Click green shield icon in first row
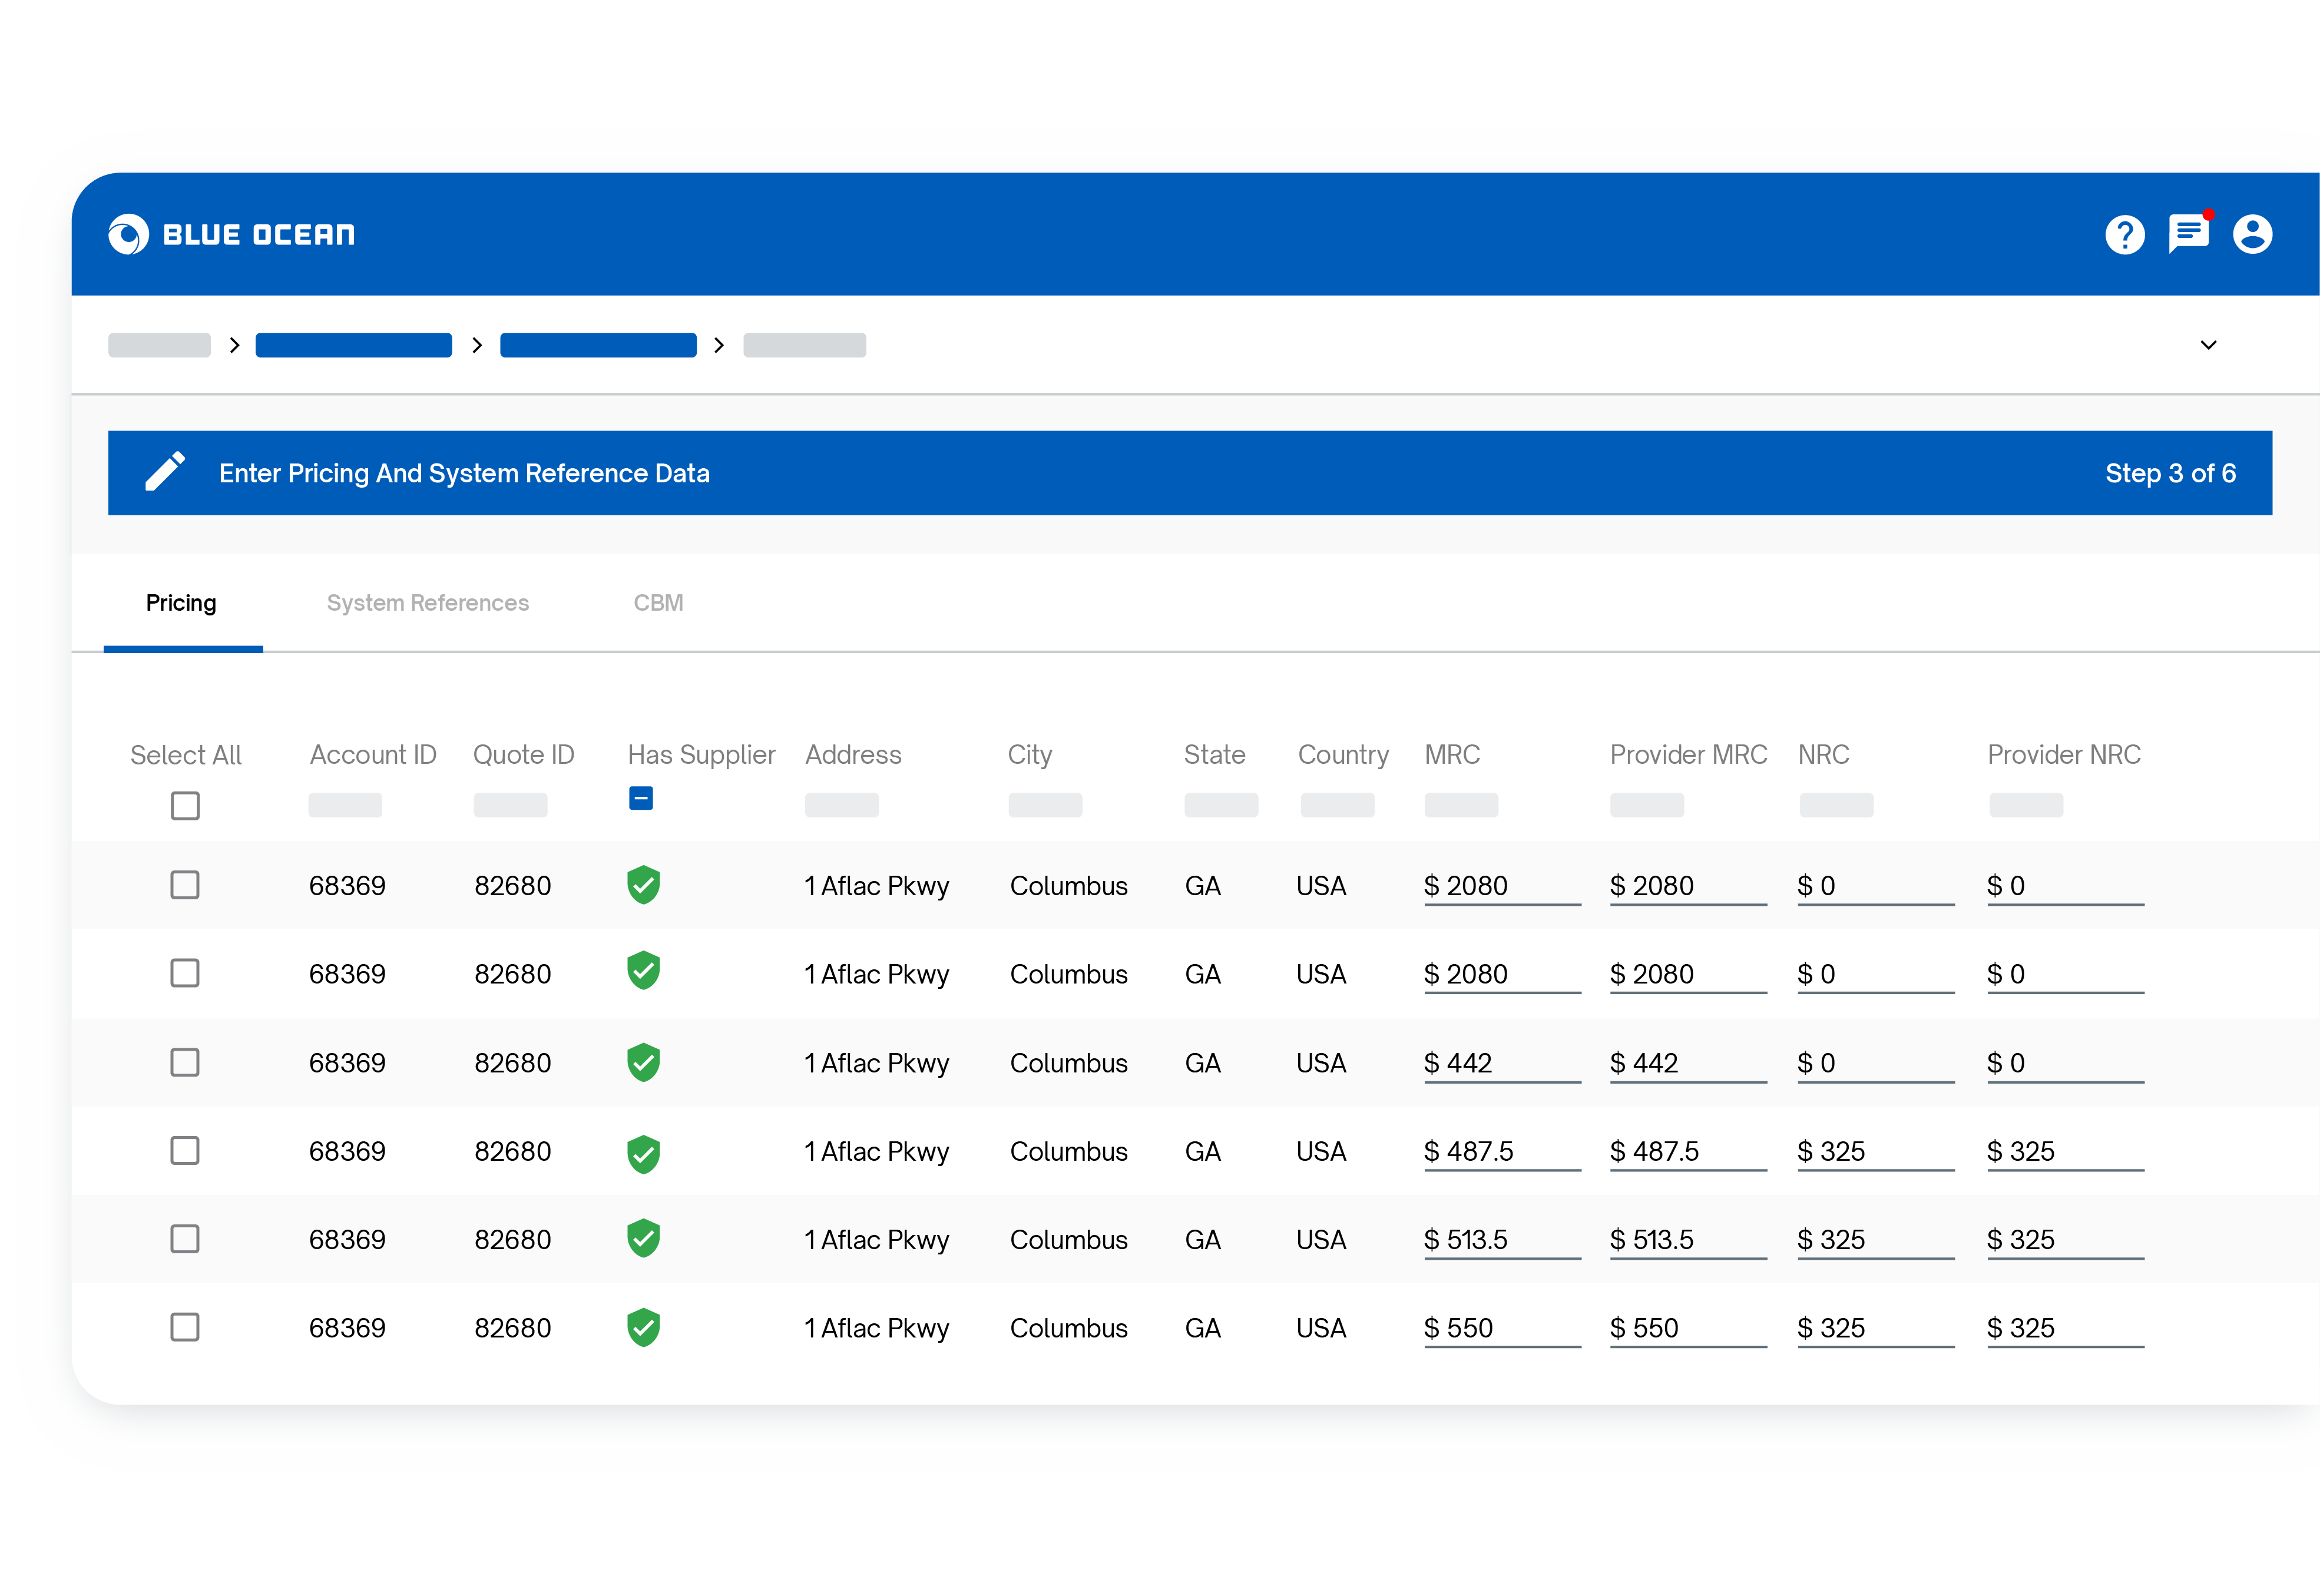This screenshot has height=1596, width=2320. click(x=643, y=885)
